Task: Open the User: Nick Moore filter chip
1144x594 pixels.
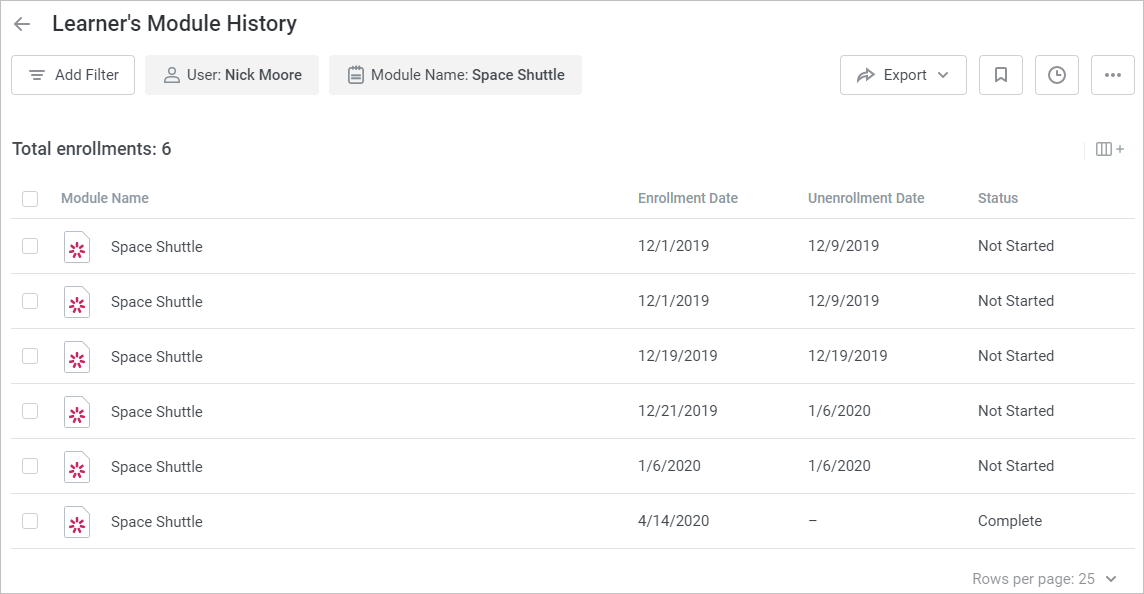Action: point(232,74)
